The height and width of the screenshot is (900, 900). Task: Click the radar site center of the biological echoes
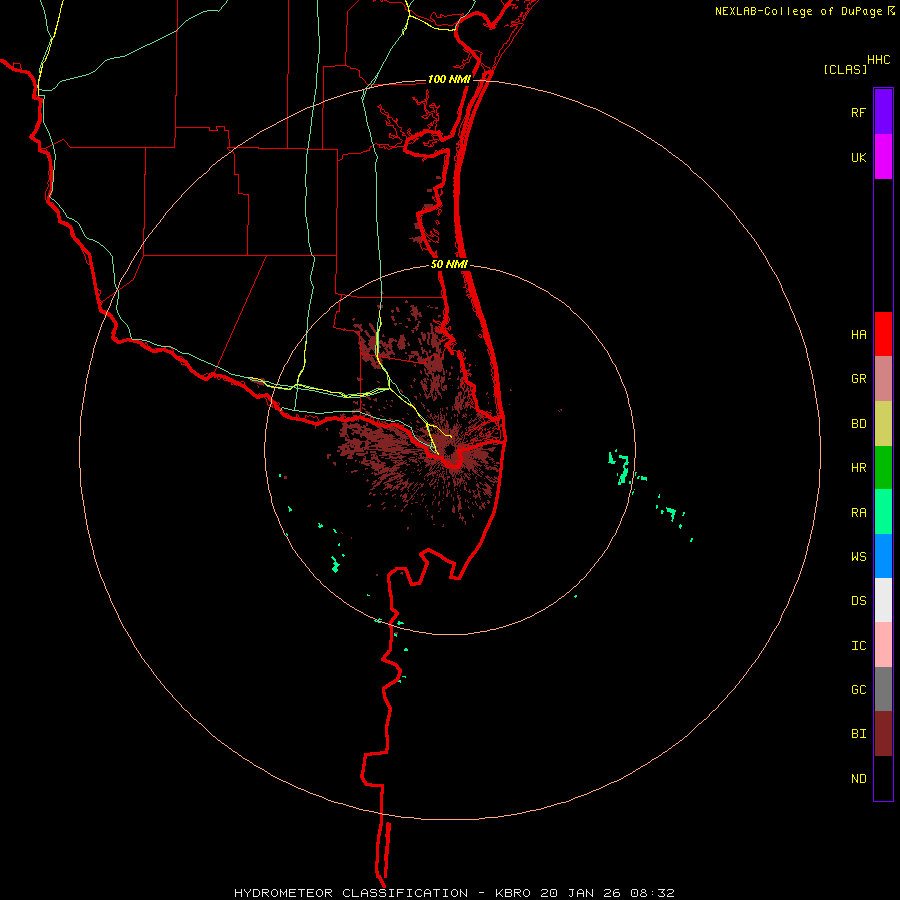point(449,449)
